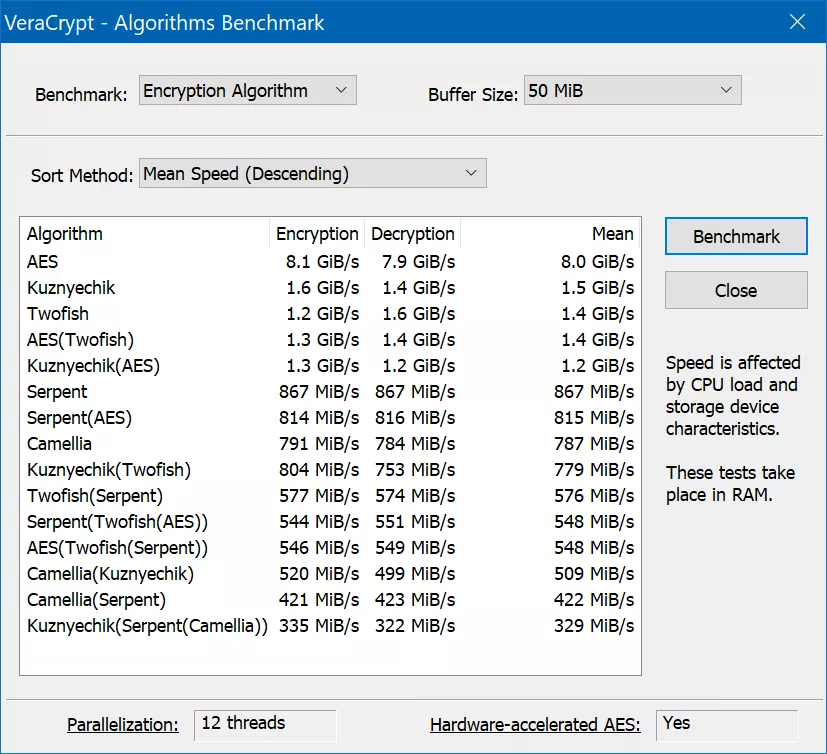Click the 8.0 GiB/s AES mean value
Screen dimensions: 827x754
[x=597, y=262]
